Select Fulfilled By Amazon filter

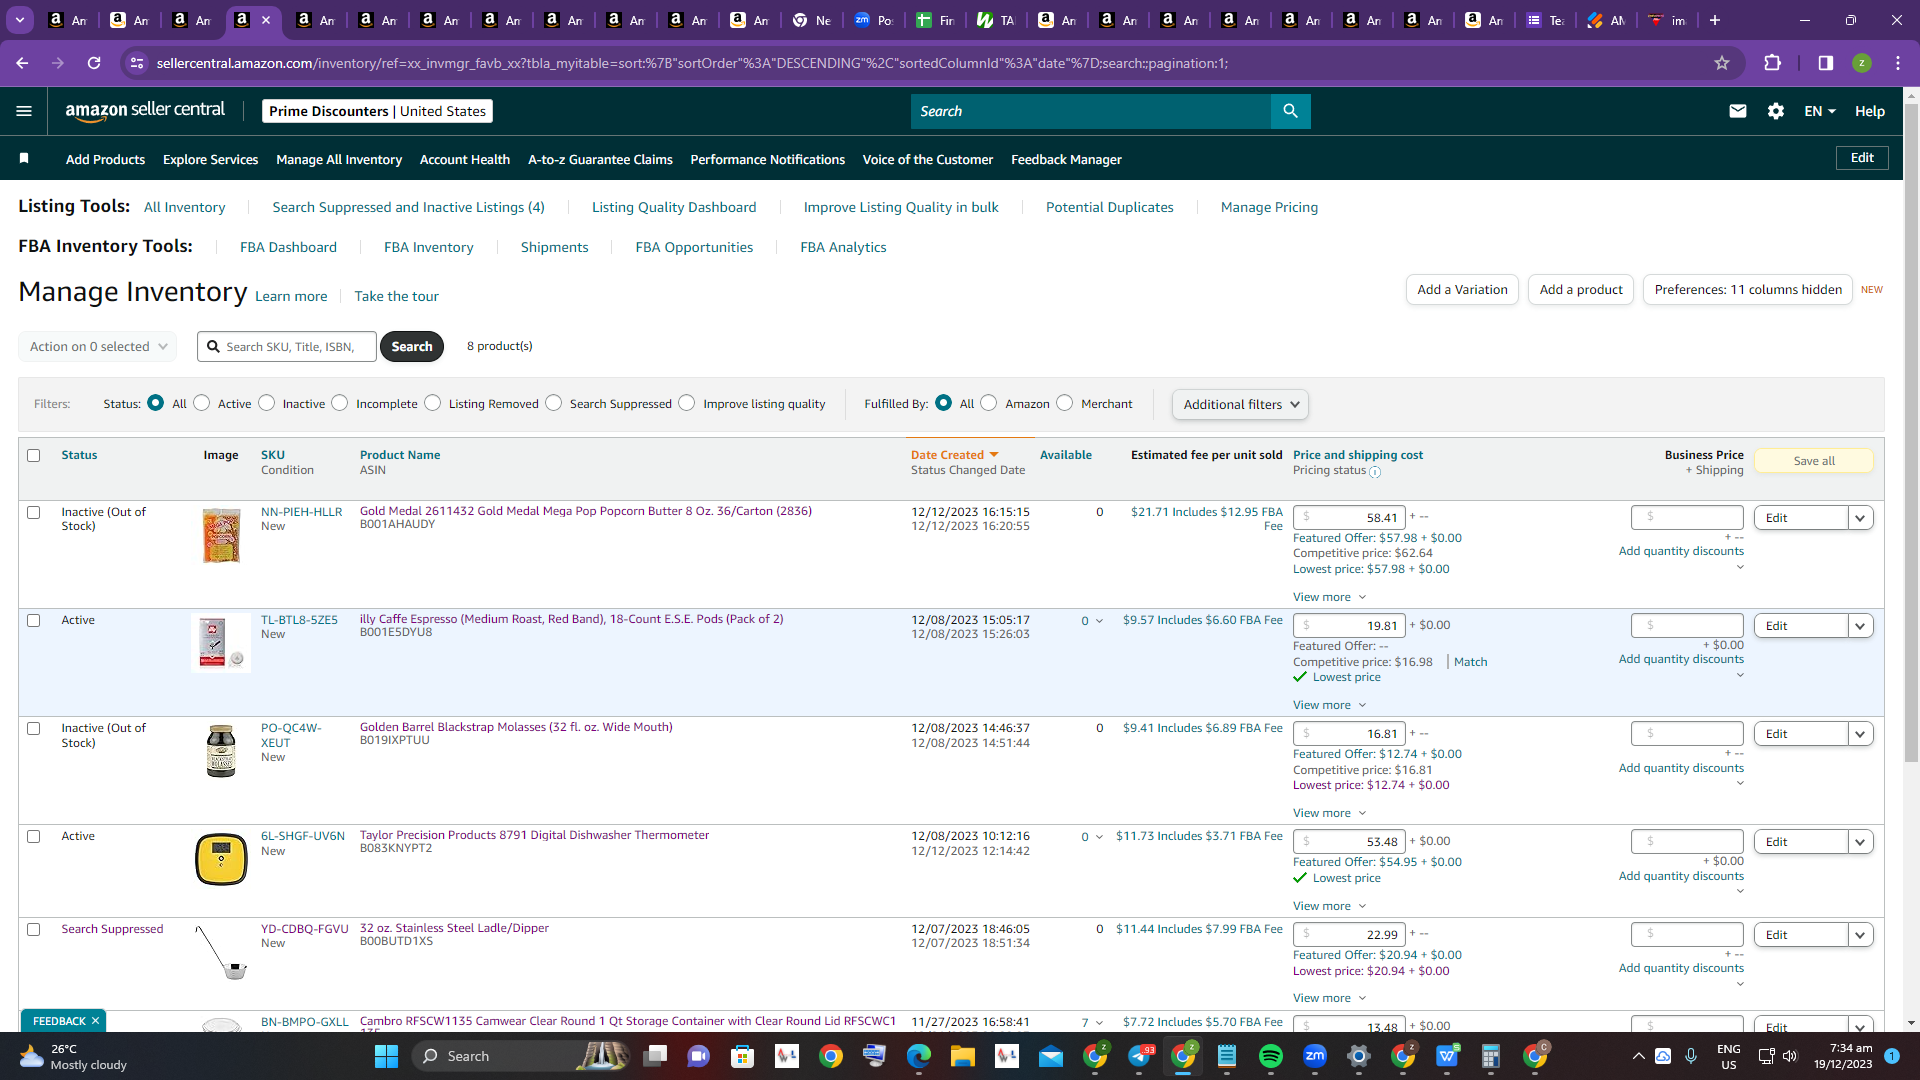click(x=988, y=403)
